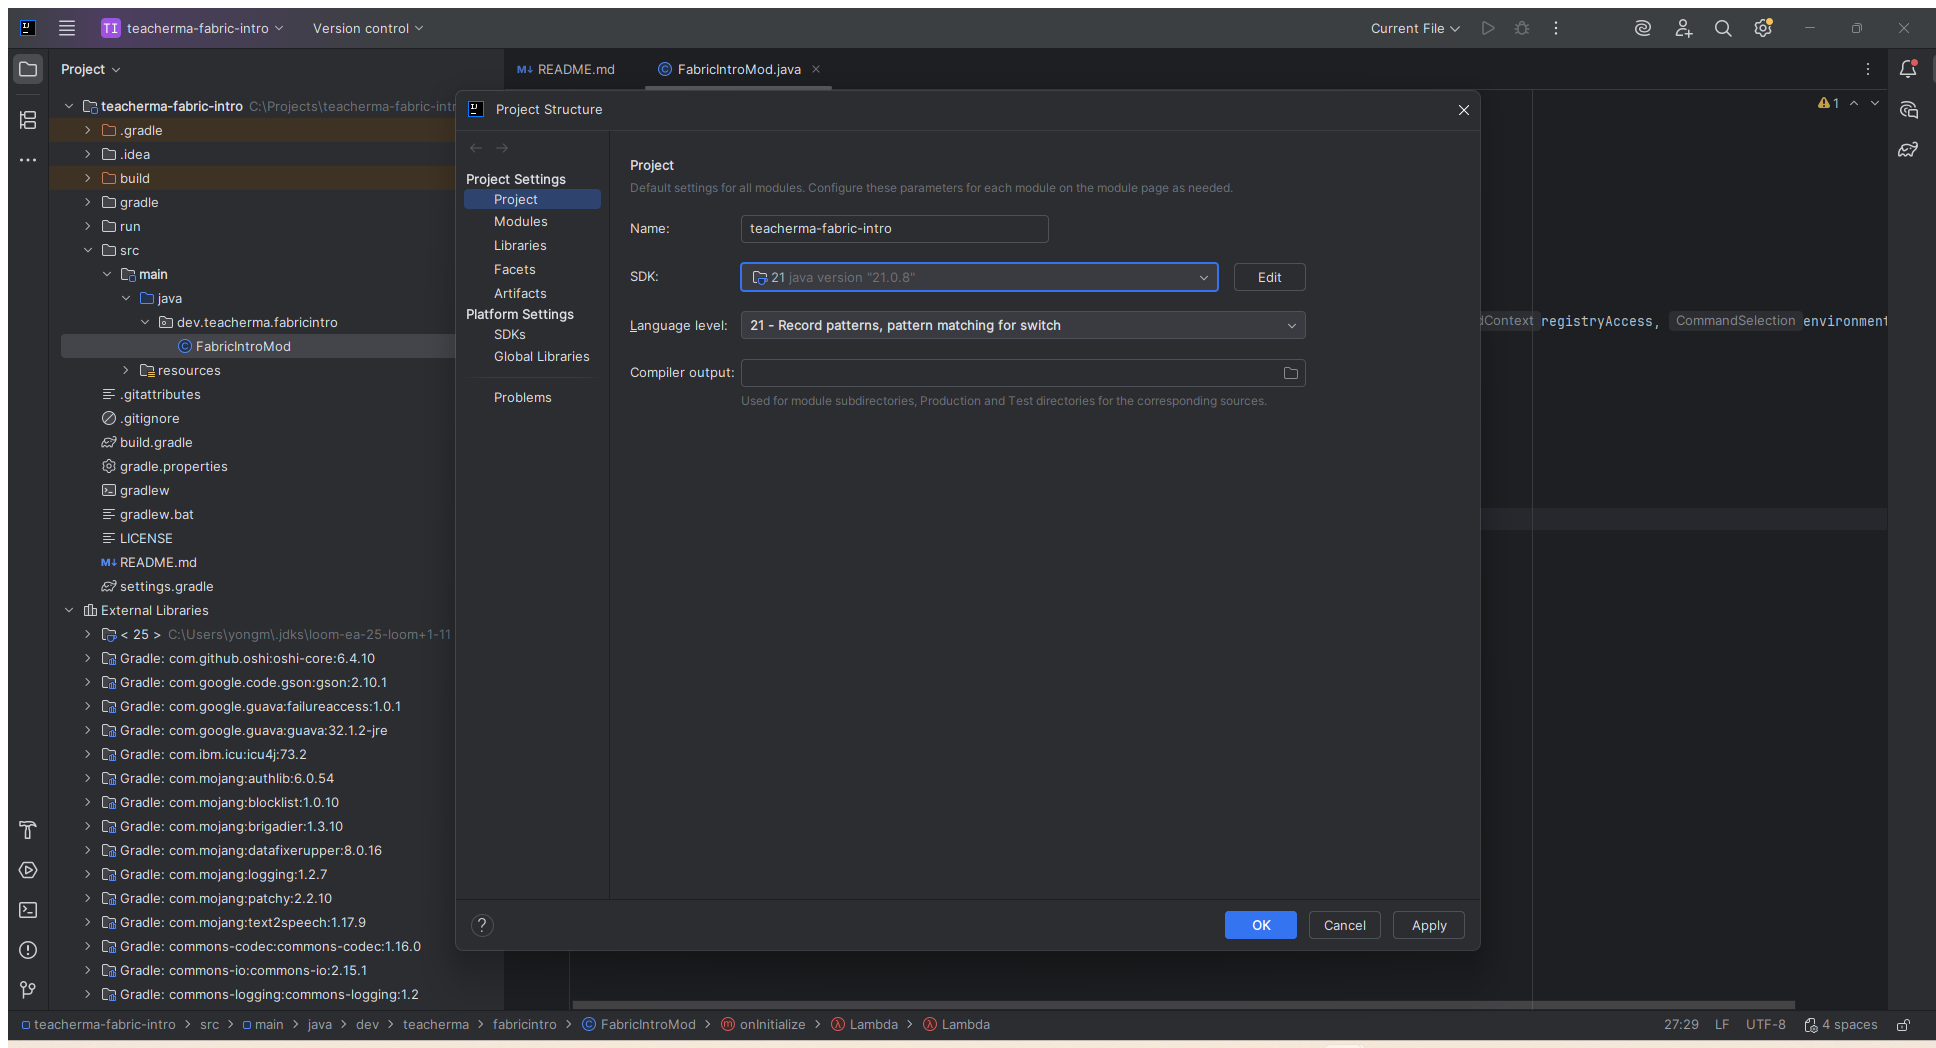Click the OK button
The image size is (1936, 1048).
(x=1261, y=925)
